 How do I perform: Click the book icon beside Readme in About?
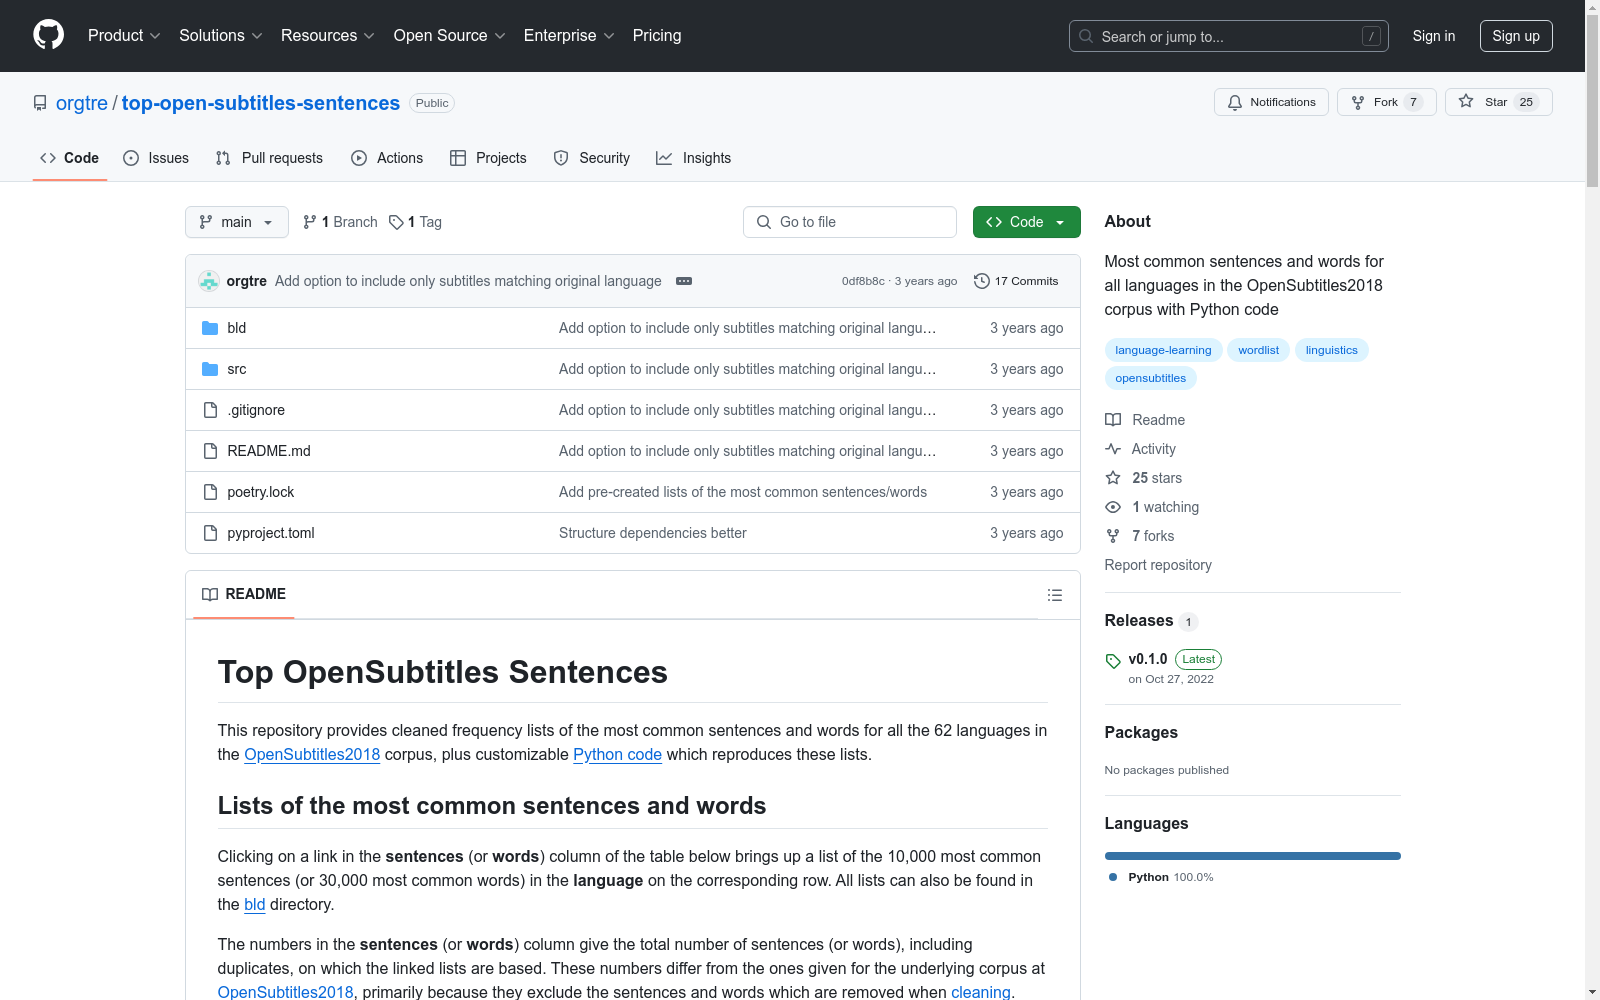(1113, 420)
